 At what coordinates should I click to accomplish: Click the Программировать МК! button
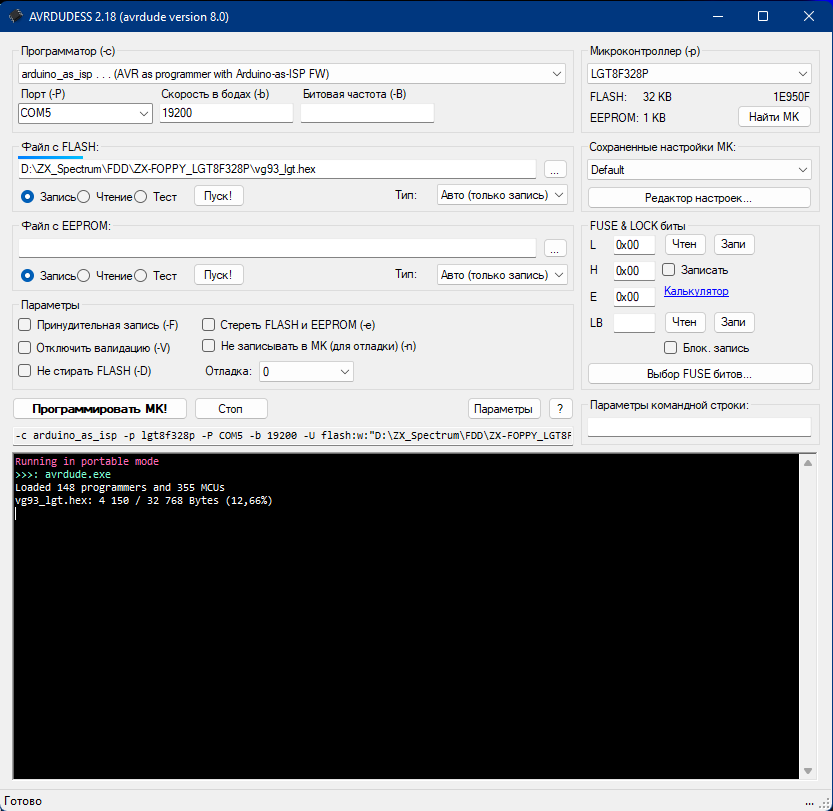(100, 409)
